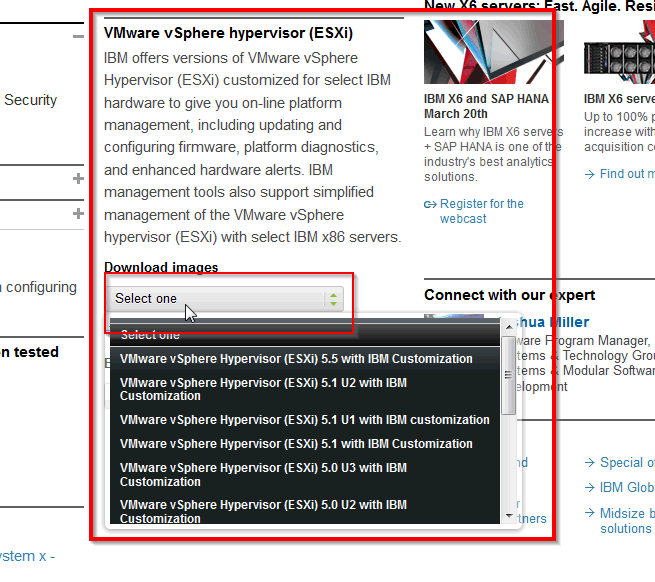The height and width of the screenshot is (582, 655).
Task: Open the System x link at bottom left
Action: pos(27,557)
